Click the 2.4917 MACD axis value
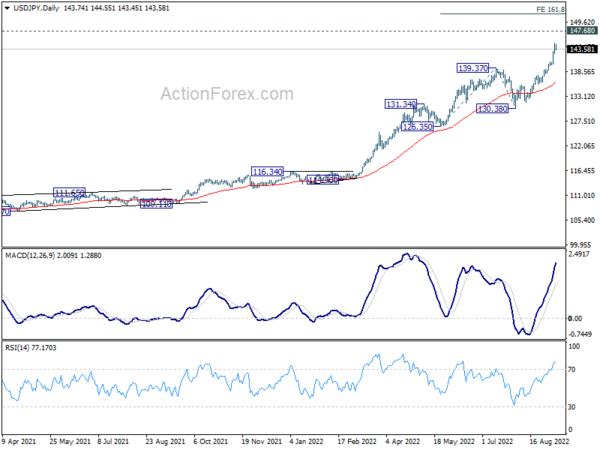The height and width of the screenshot is (450, 600). [579, 254]
